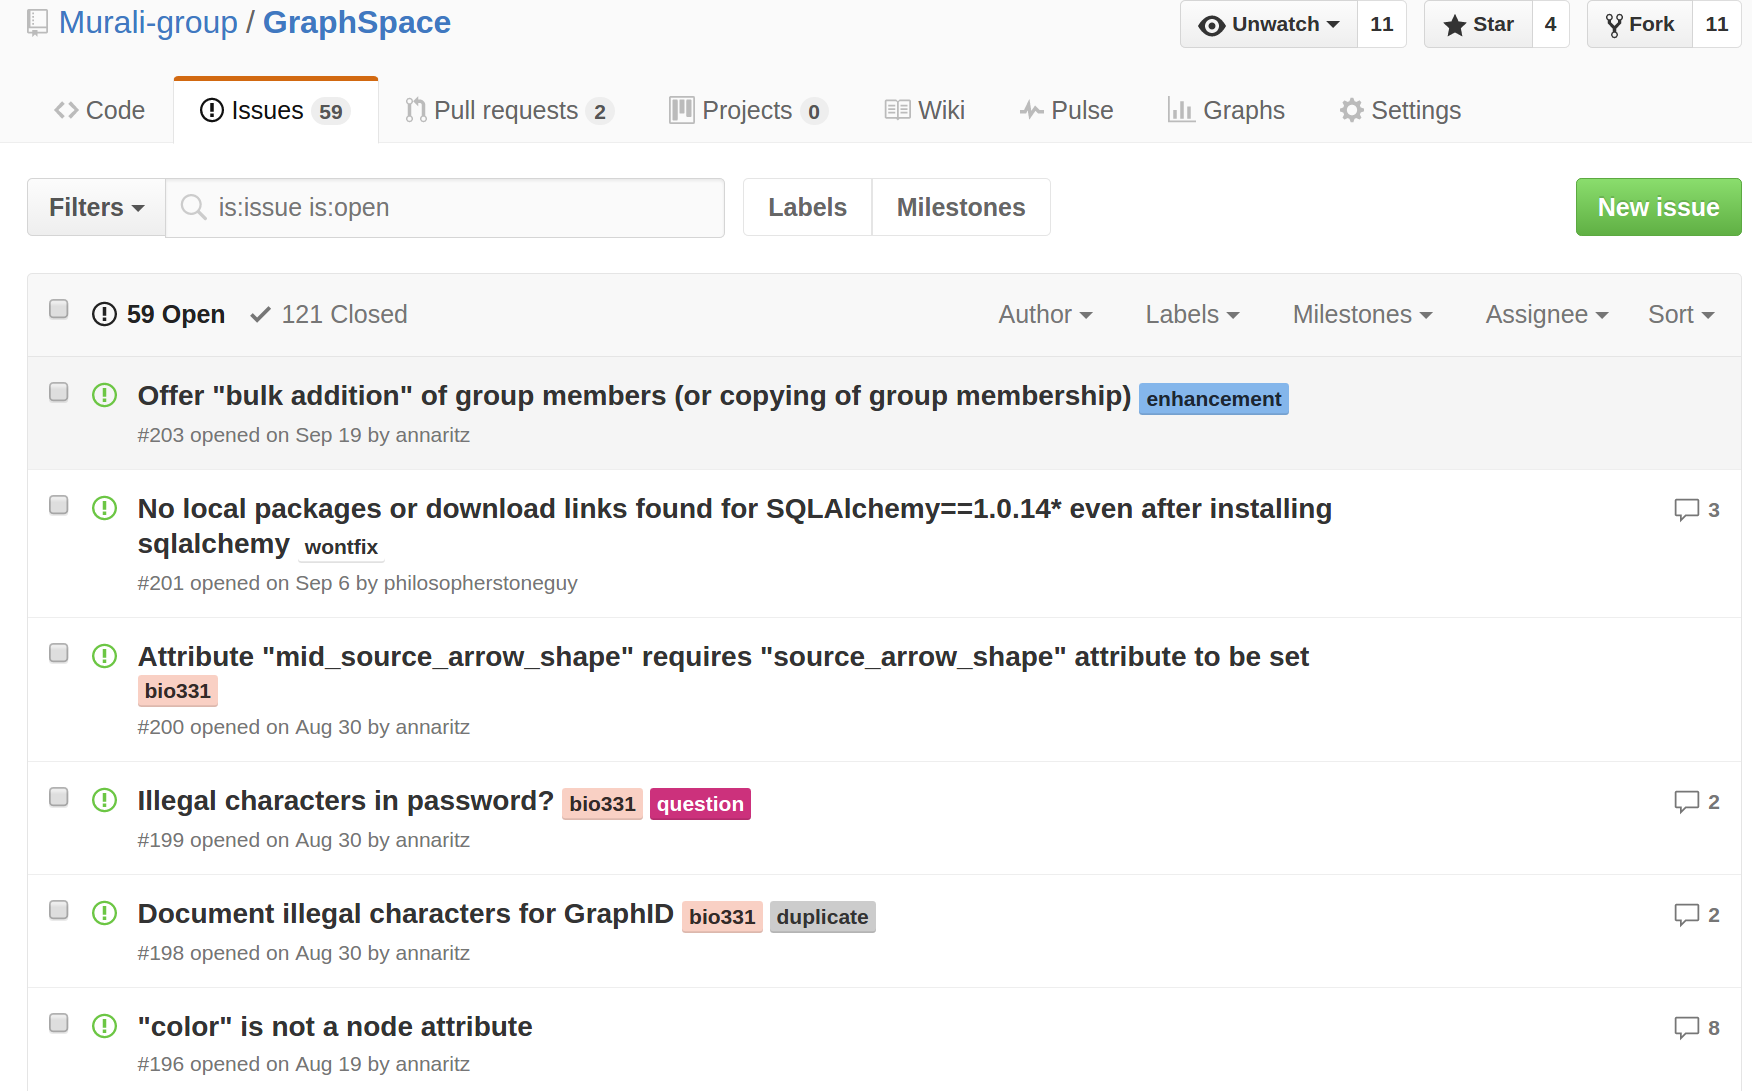Click the open-issue icon for issue #199

pos(104,800)
